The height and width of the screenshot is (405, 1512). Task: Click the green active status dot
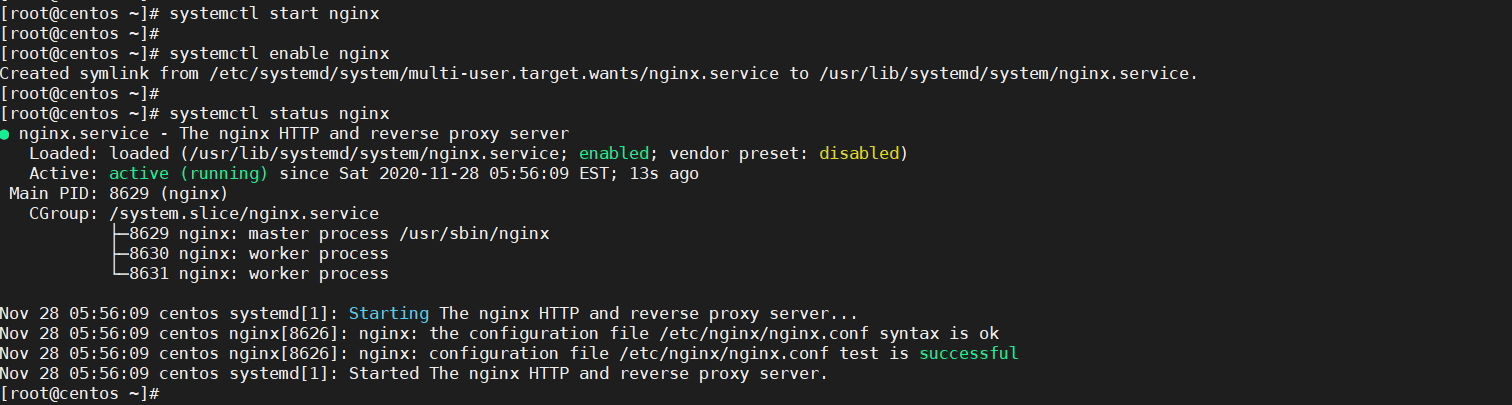pyautogui.click(x=5, y=134)
